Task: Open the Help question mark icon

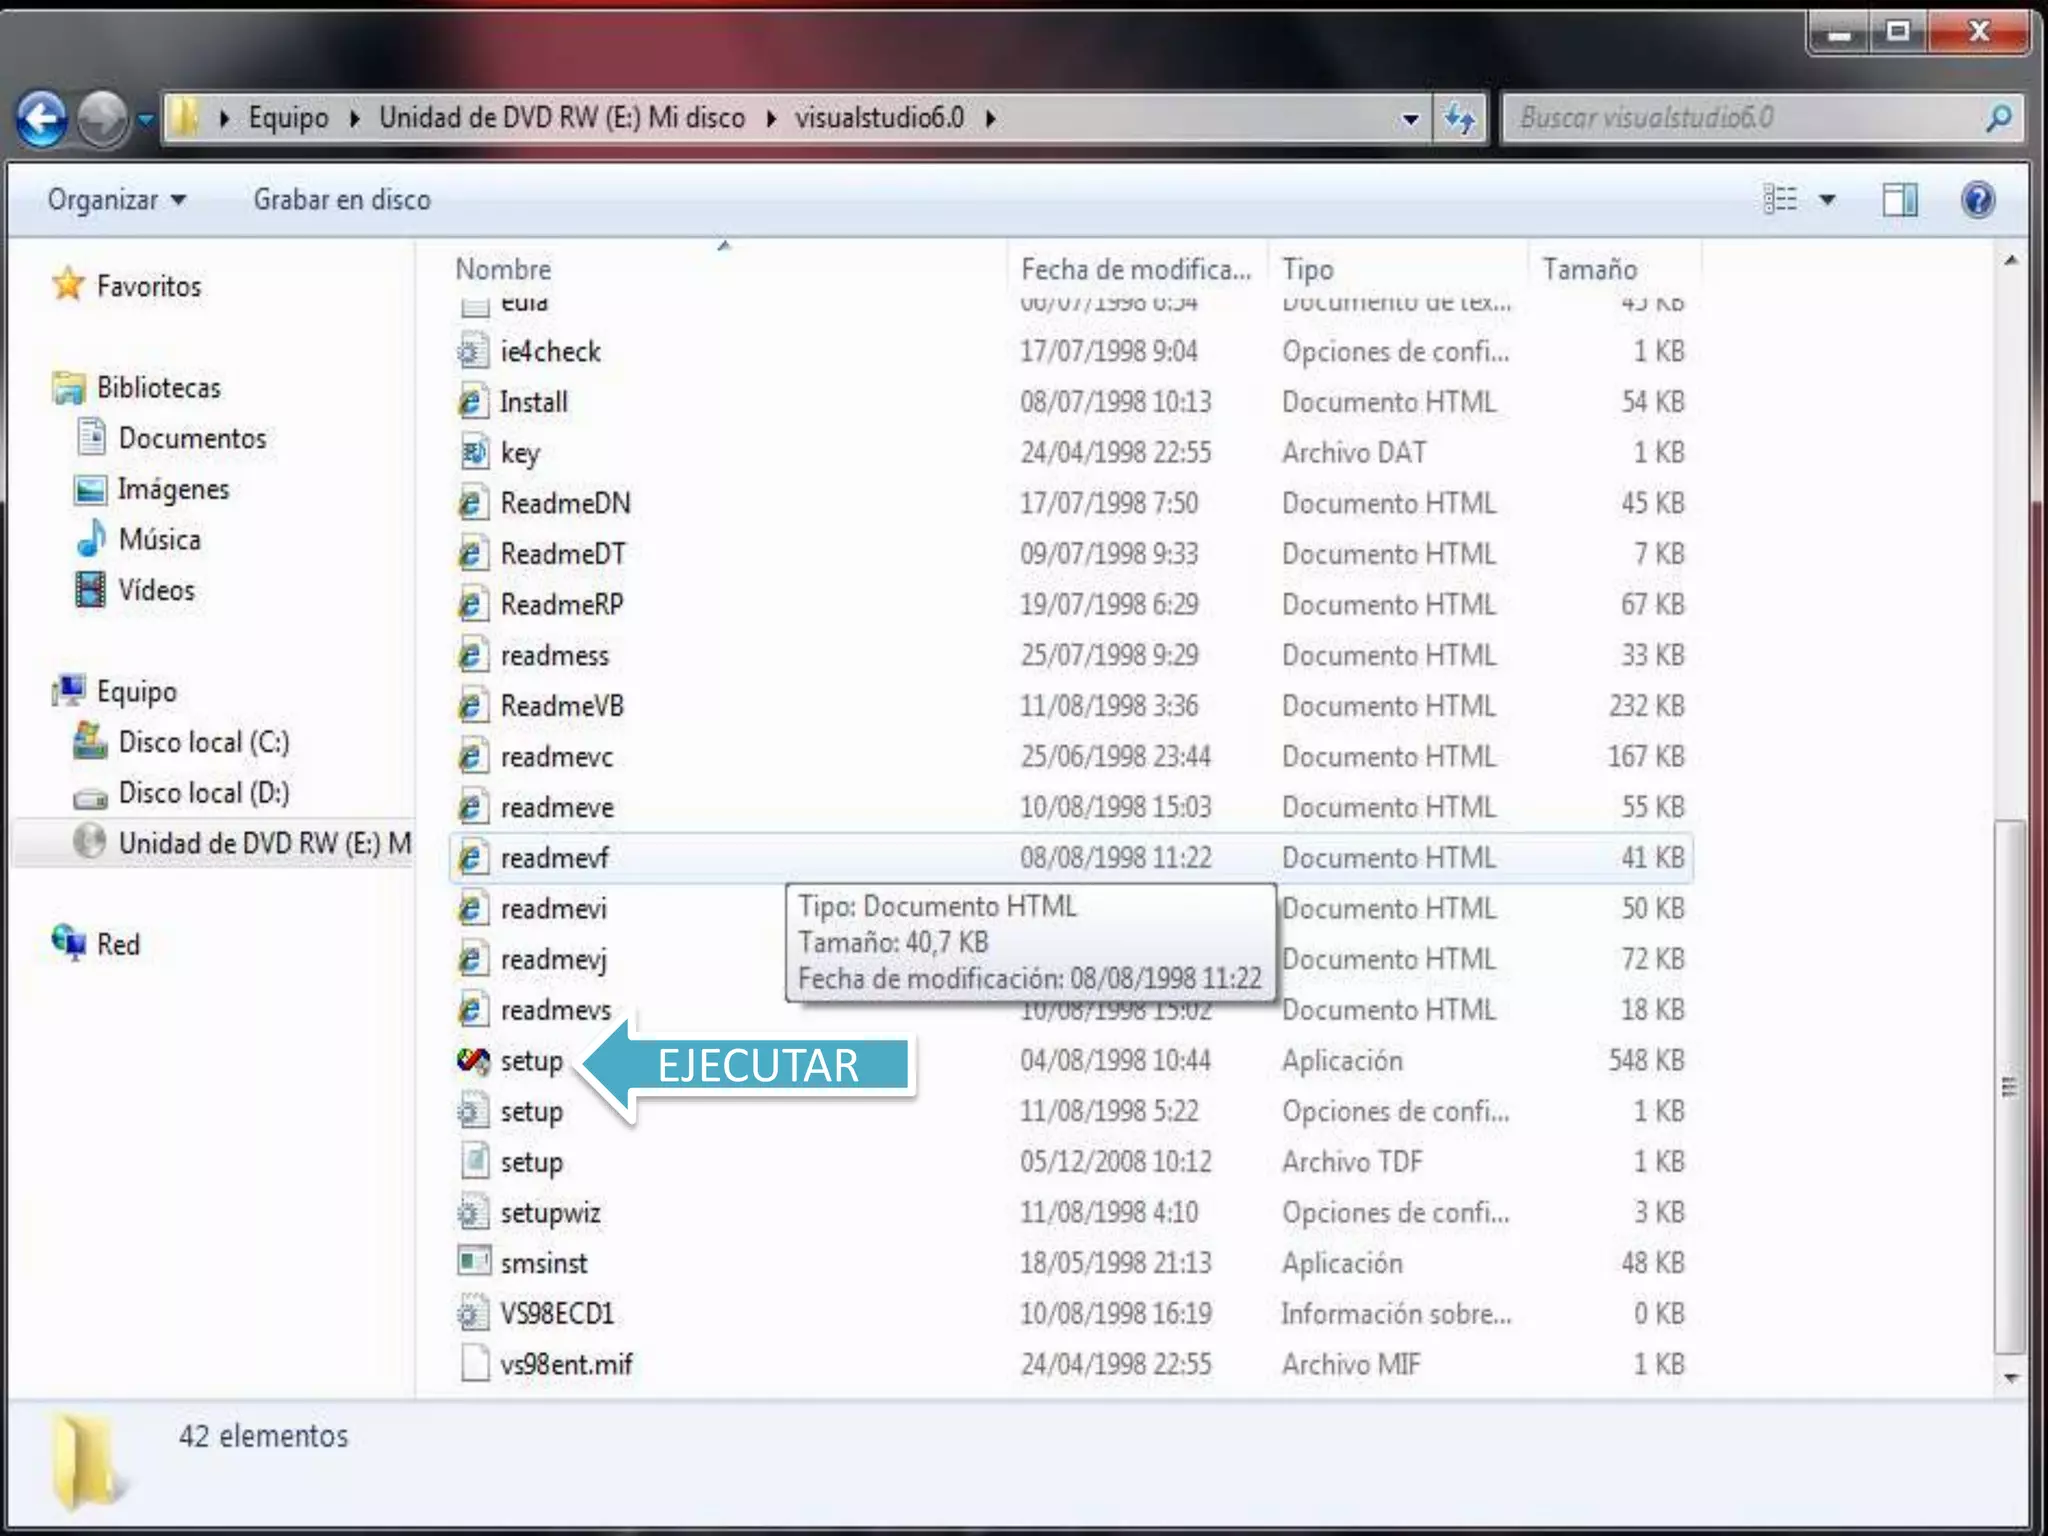Action: pos(1977,200)
